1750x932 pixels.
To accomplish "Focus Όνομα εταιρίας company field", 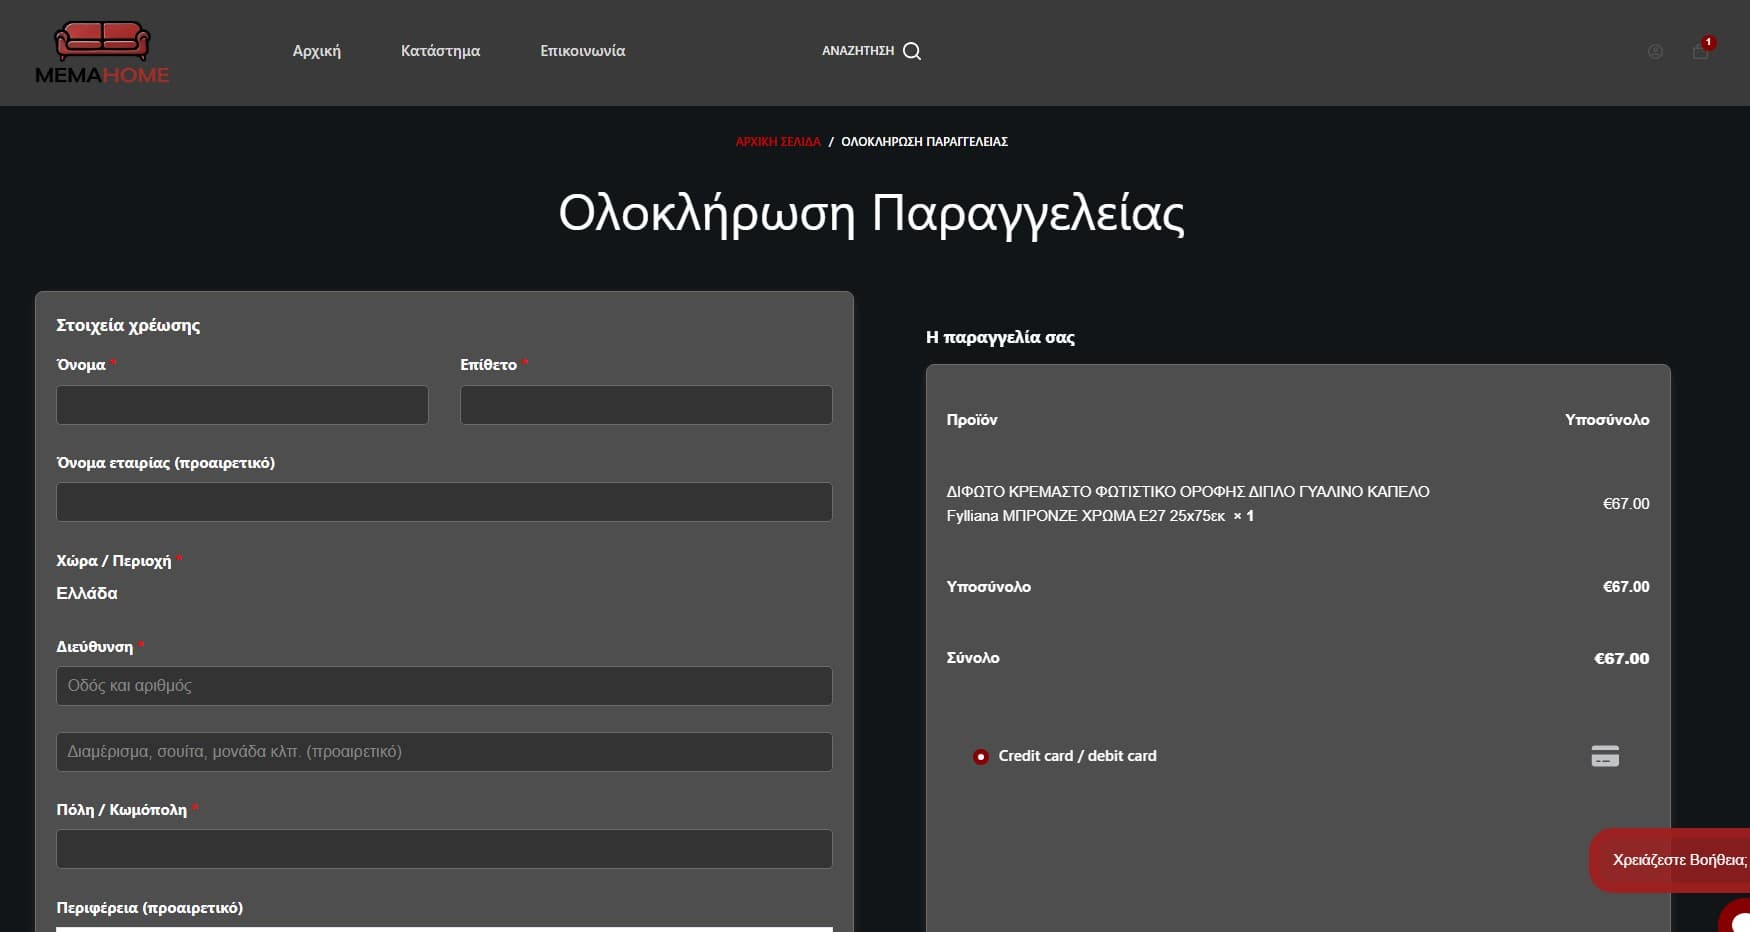I will 444,502.
